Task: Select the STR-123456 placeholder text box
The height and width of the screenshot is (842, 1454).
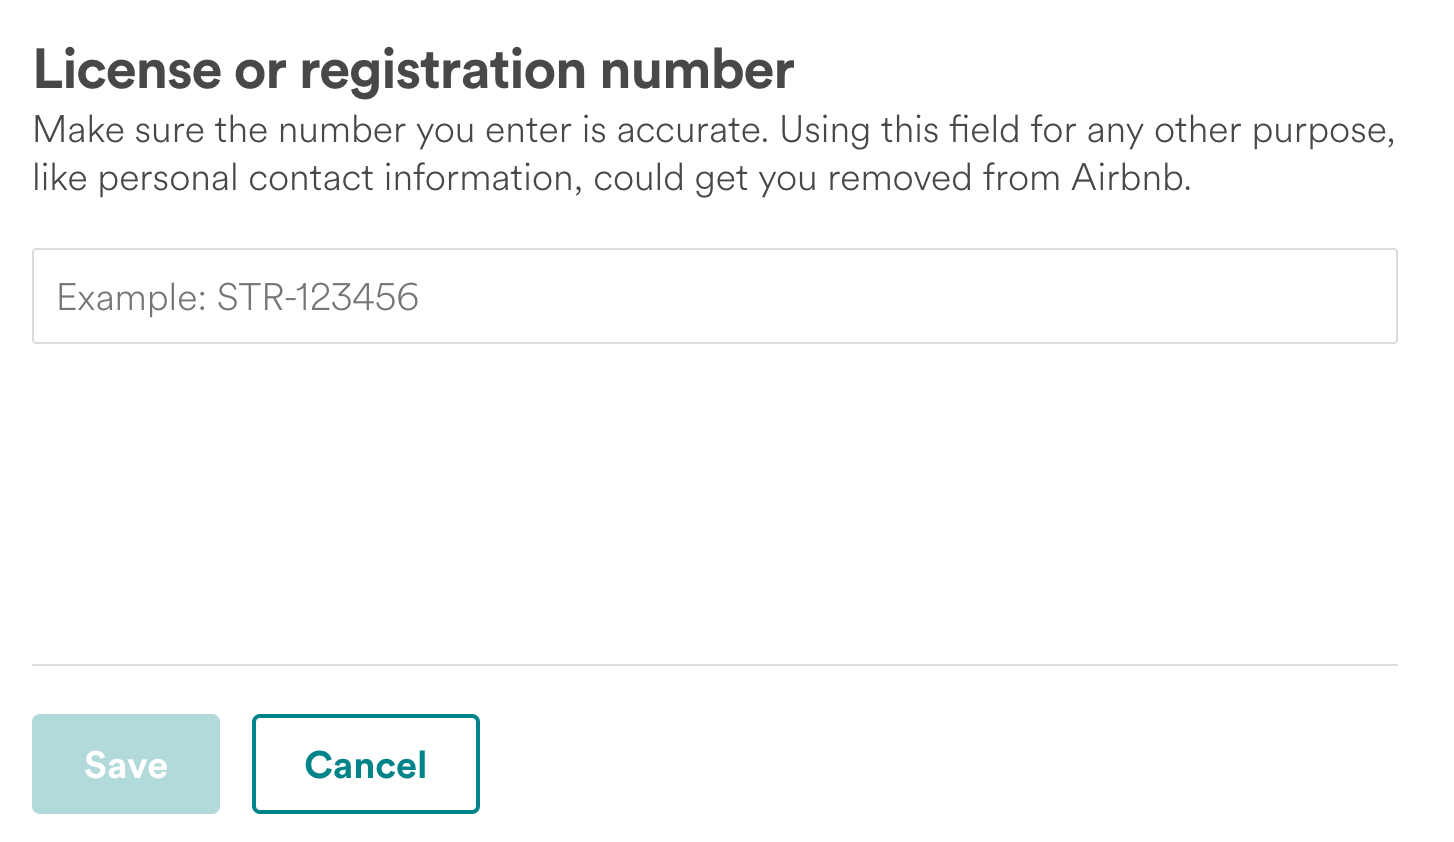Action: 714,296
